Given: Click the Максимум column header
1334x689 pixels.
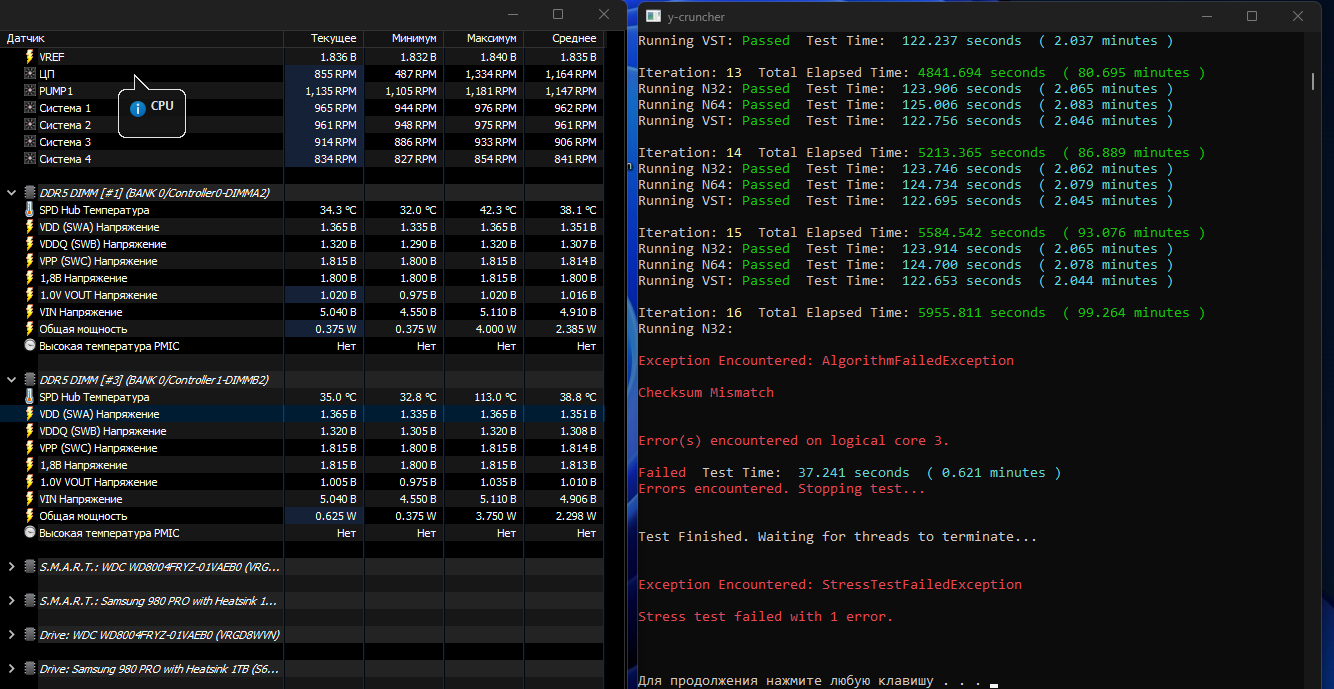Looking at the screenshot, I should coord(484,38).
